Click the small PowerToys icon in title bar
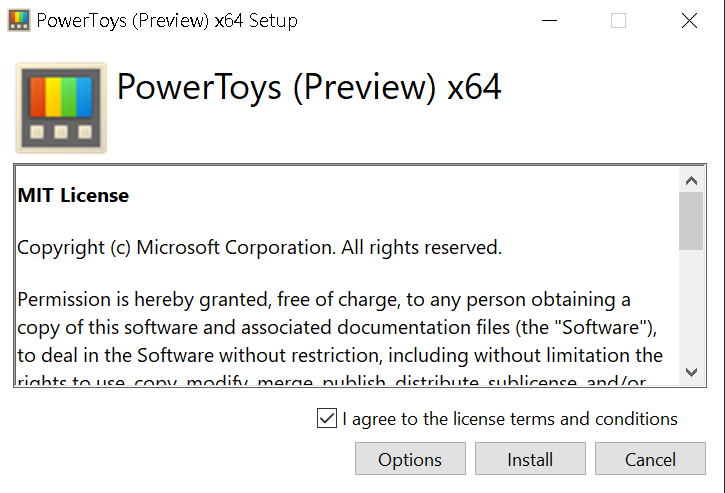The height and width of the screenshot is (493, 725). [19, 20]
